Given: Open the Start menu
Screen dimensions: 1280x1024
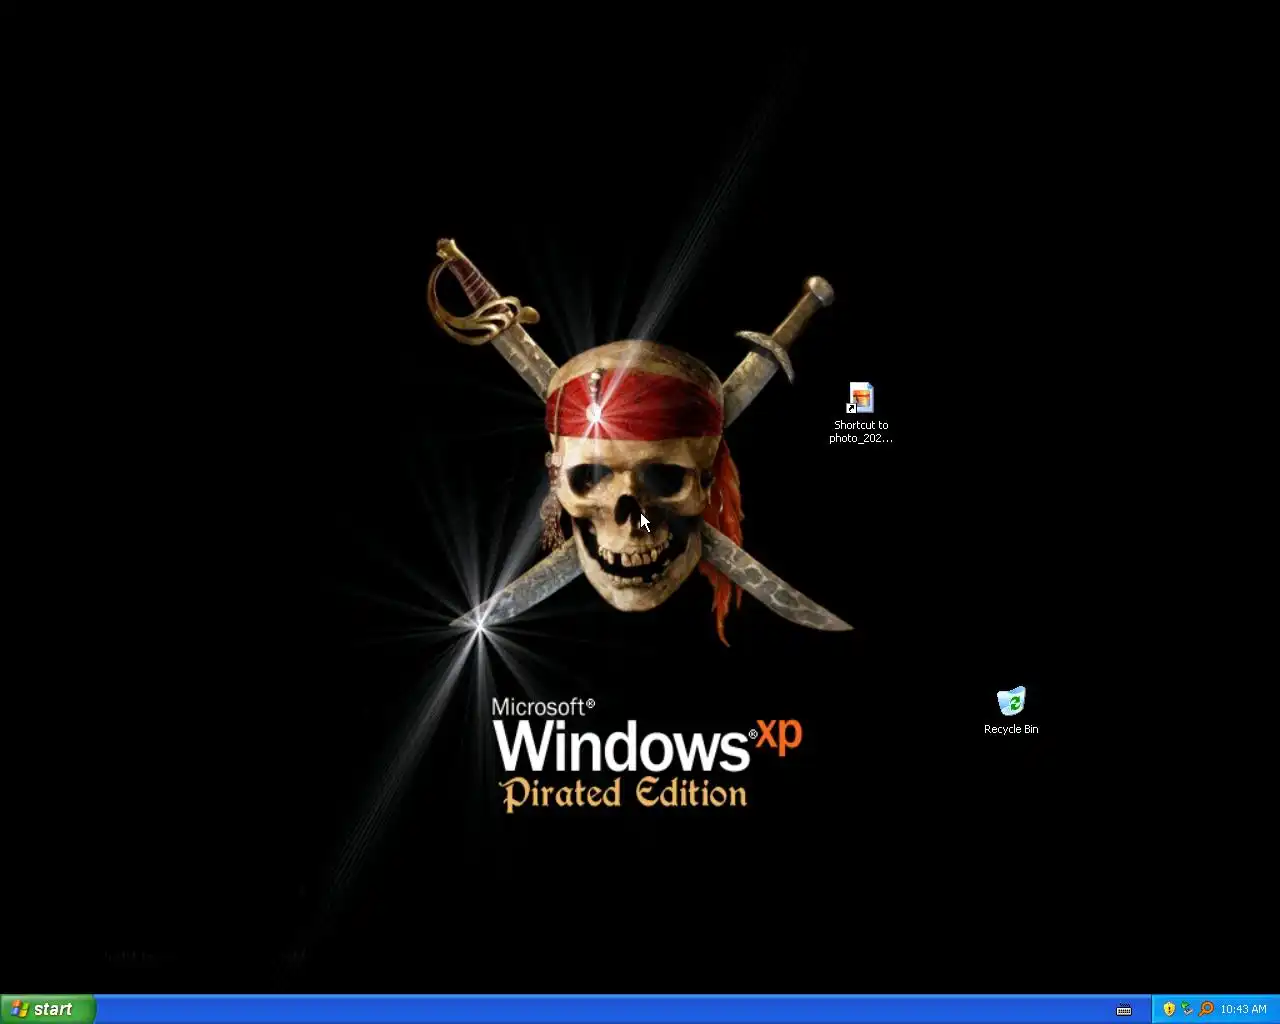Looking at the screenshot, I should point(48,1009).
